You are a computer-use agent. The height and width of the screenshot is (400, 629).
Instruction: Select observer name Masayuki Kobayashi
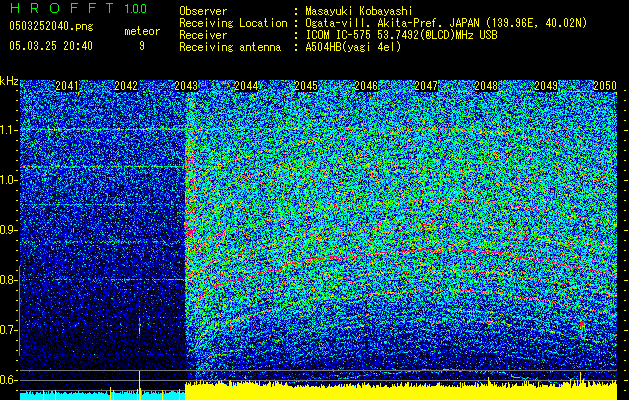click(359, 11)
